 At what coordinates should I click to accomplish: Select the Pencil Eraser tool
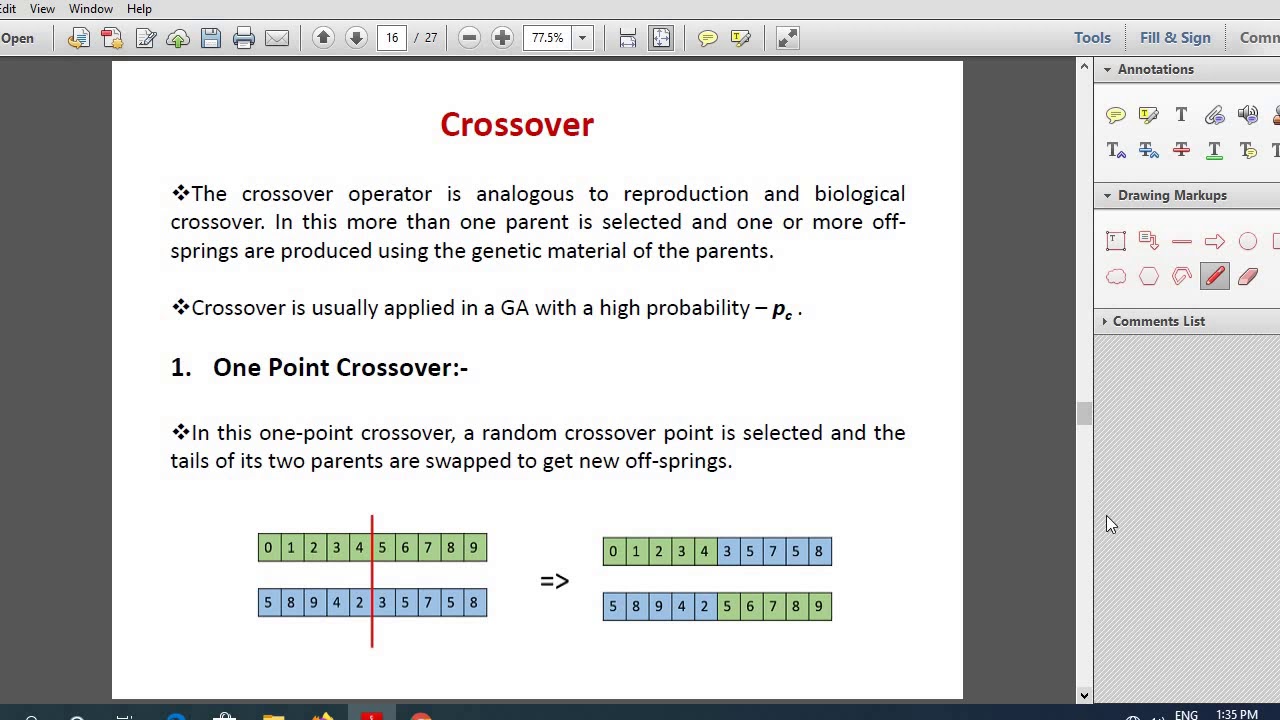pos(1248,277)
